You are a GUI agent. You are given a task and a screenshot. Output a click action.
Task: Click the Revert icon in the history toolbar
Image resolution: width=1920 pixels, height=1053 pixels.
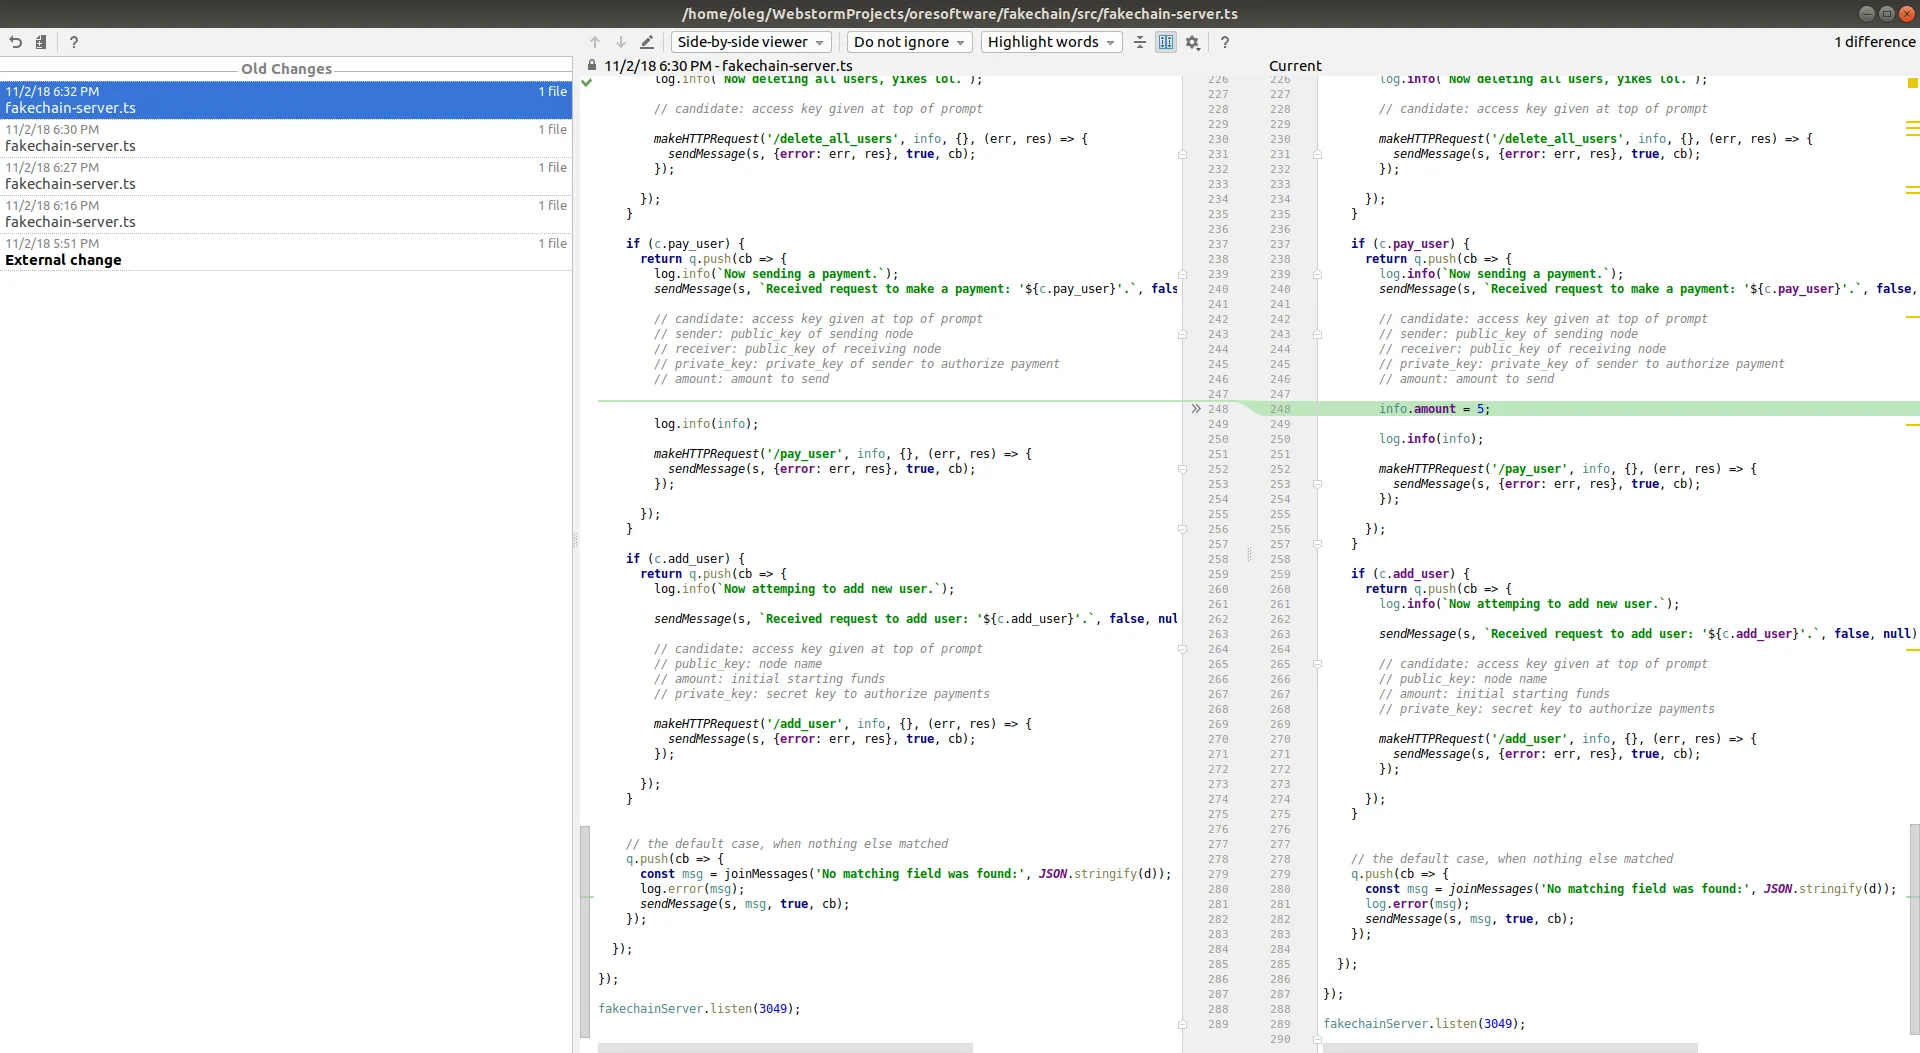pyautogui.click(x=16, y=42)
